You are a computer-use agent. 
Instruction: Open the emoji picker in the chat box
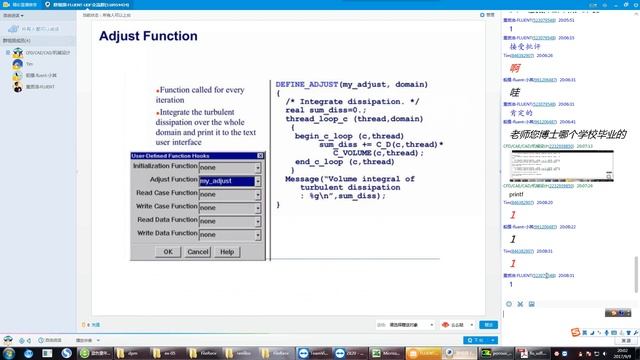509,304
